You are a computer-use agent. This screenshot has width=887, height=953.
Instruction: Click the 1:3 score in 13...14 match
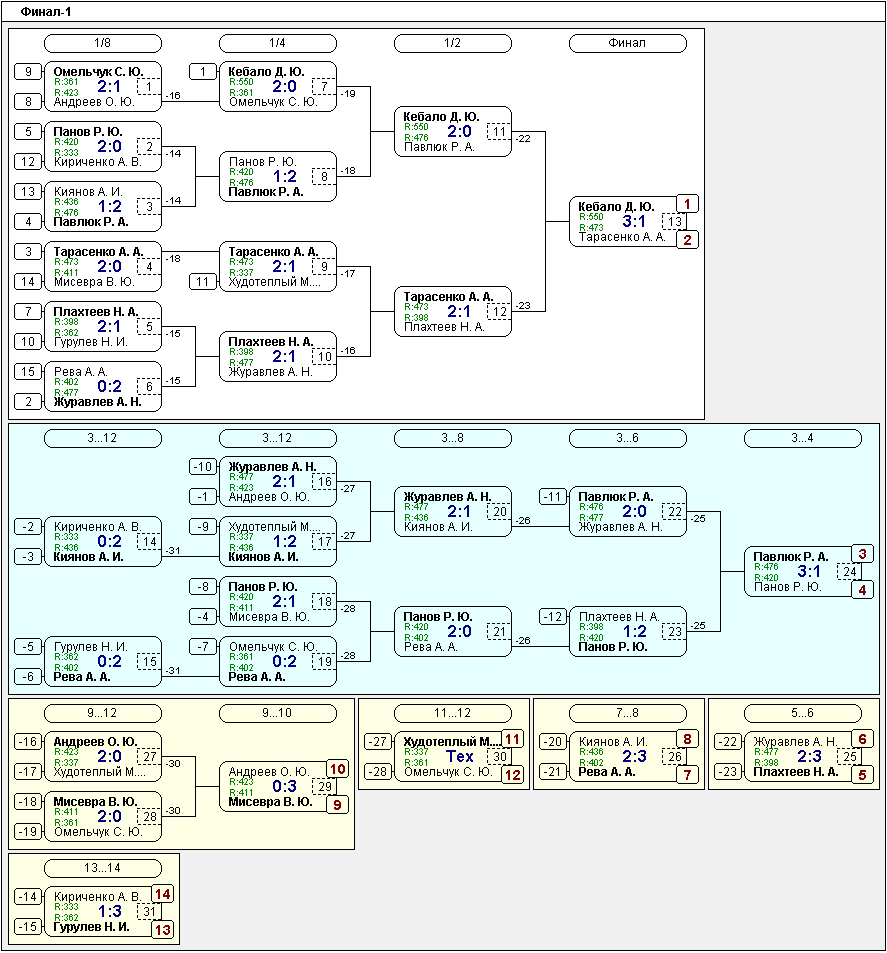coord(110,912)
